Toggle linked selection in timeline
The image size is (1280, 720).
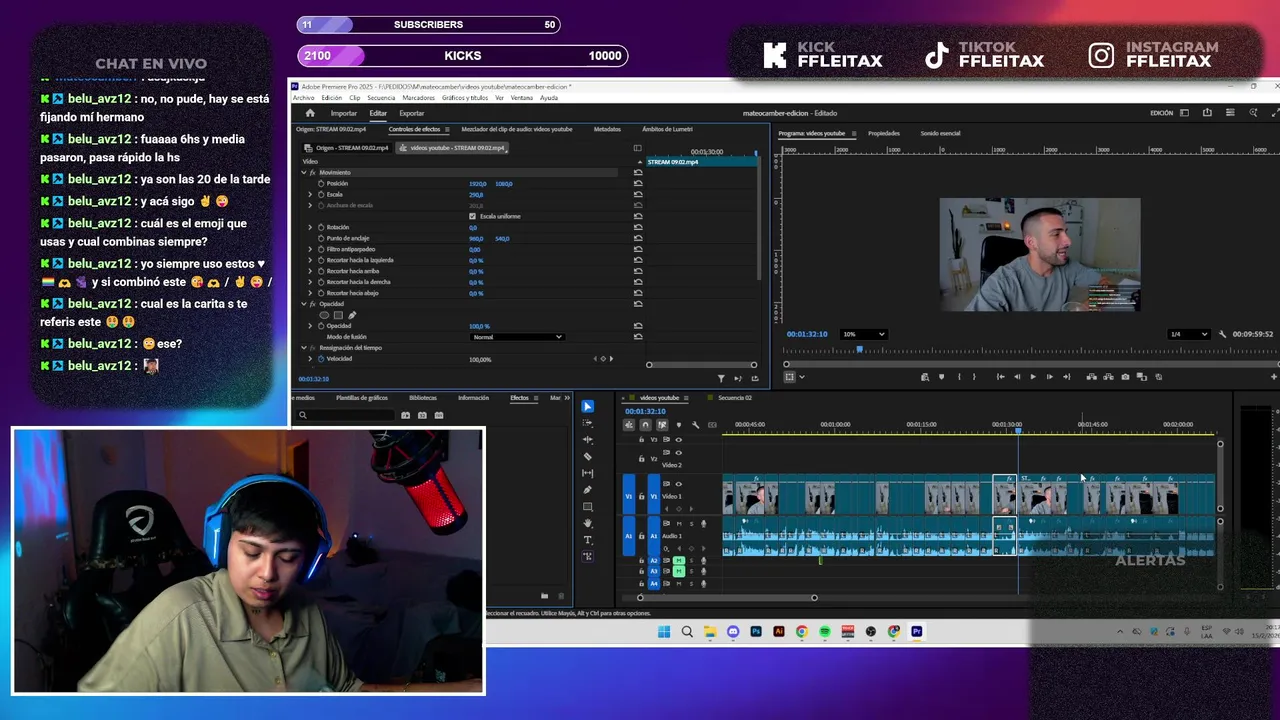pos(662,425)
